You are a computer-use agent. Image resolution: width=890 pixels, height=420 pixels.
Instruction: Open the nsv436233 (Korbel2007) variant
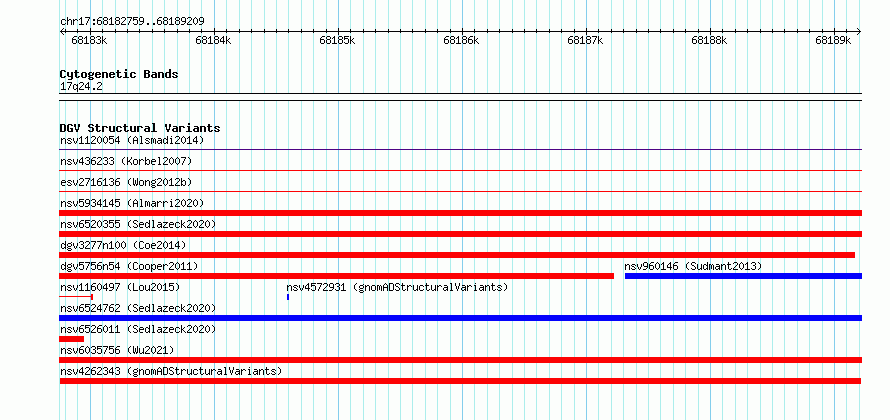(x=126, y=161)
